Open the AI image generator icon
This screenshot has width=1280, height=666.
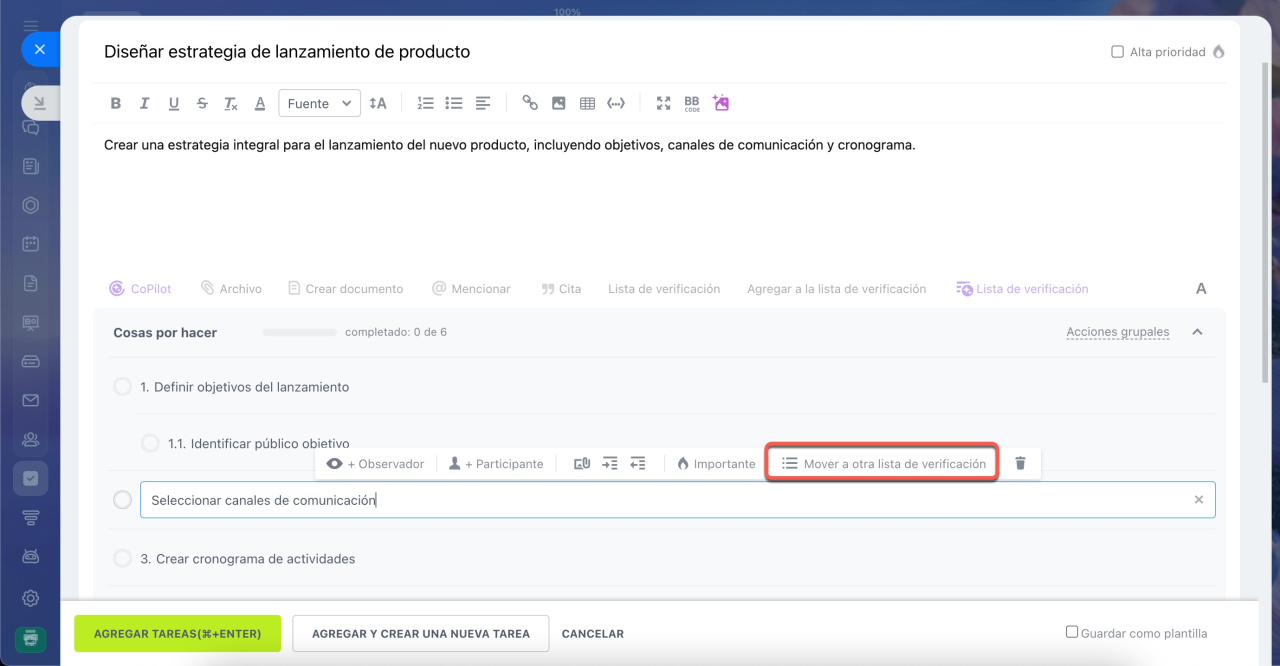tap(721, 103)
